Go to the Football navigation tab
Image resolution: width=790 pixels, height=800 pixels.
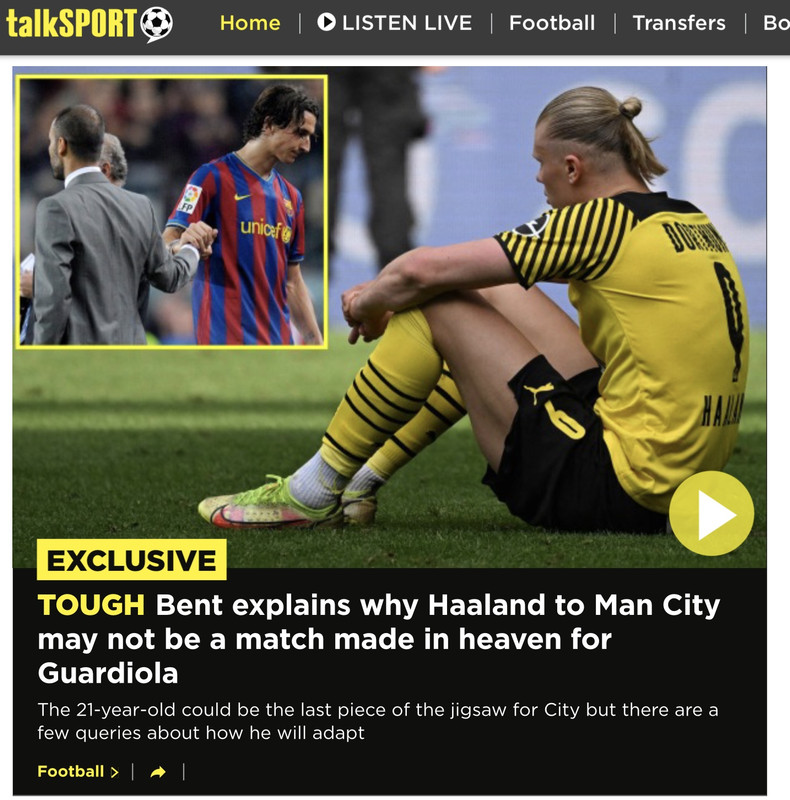pyautogui.click(x=552, y=23)
